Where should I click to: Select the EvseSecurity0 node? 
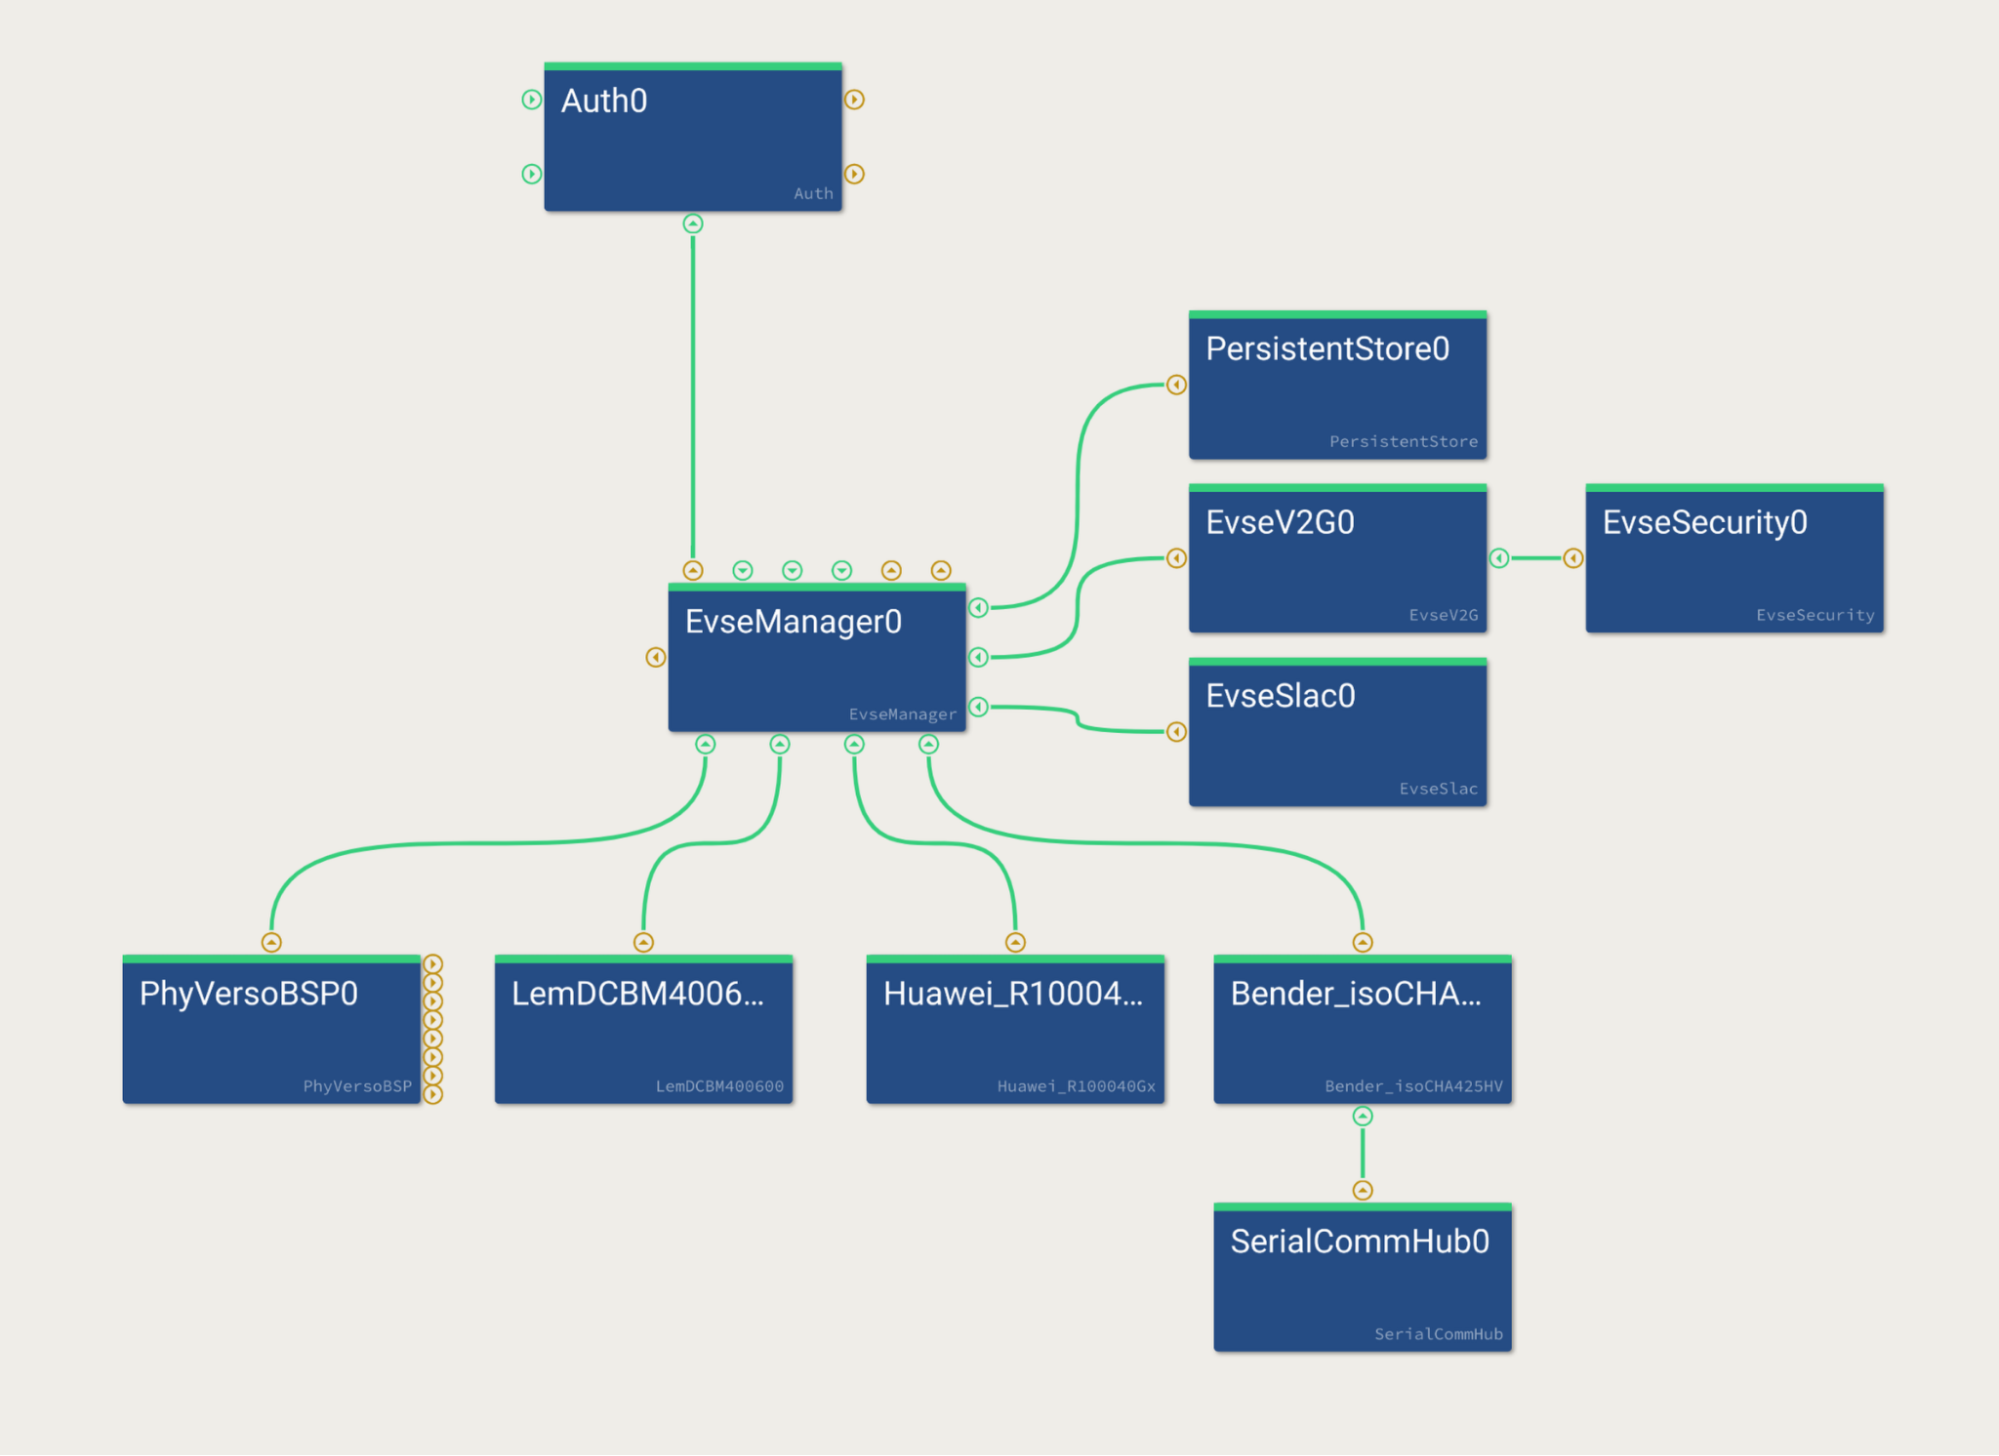pyautogui.click(x=1734, y=562)
